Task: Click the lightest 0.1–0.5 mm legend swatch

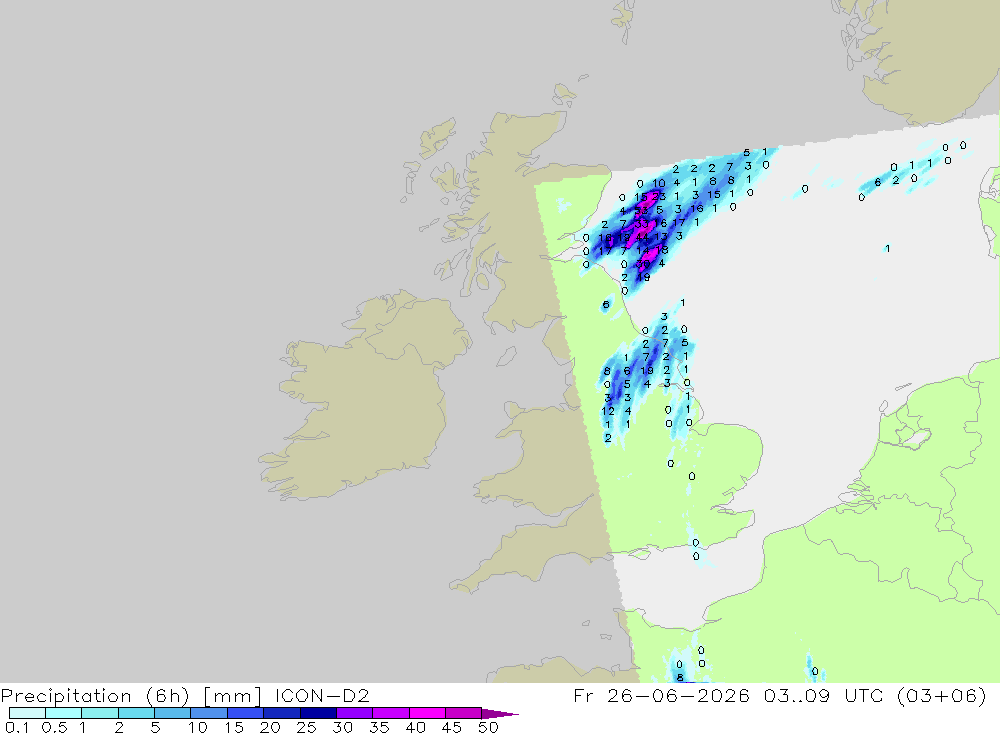Action: (27, 713)
